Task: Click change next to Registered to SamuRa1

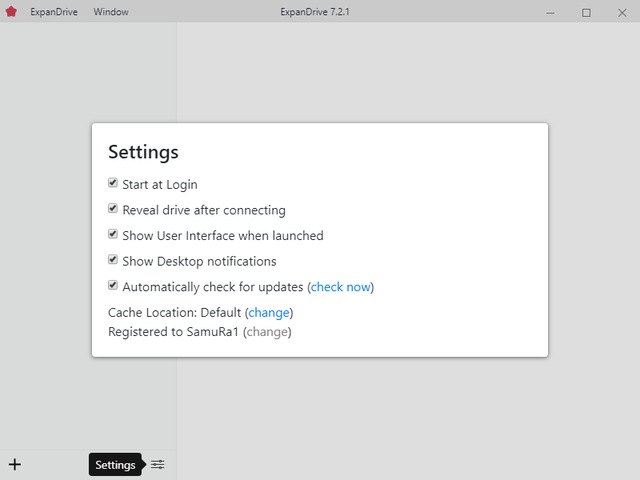Action: [267, 331]
